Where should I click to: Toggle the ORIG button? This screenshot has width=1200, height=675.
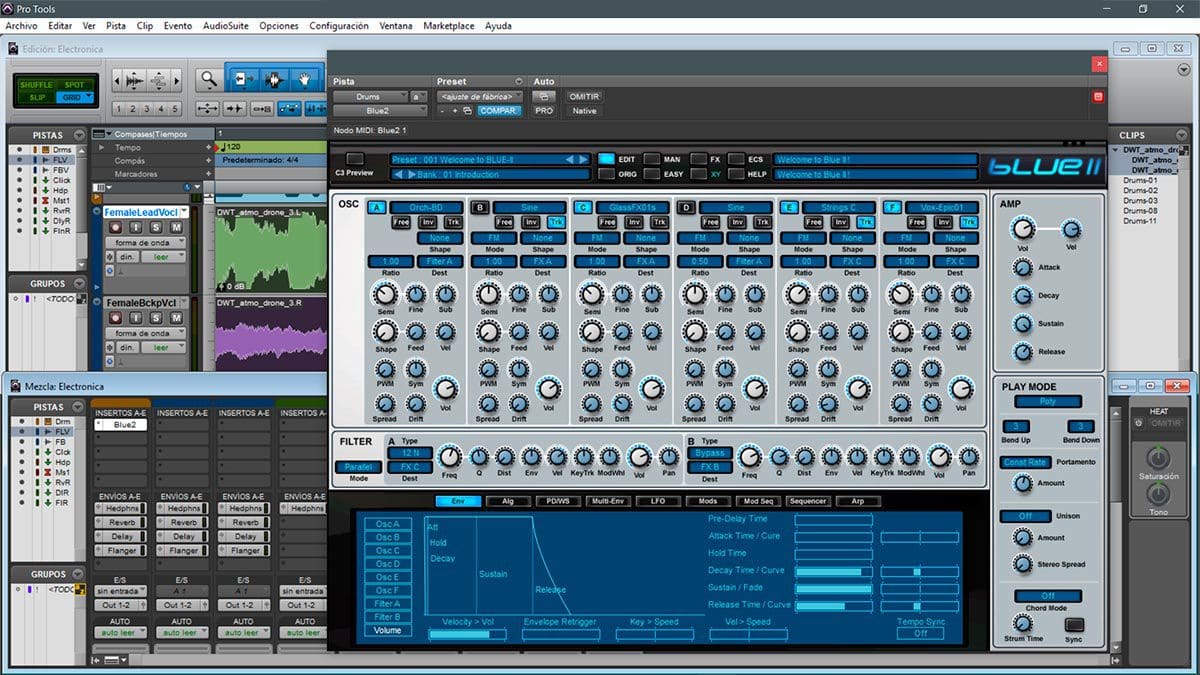tap(607, 174)
